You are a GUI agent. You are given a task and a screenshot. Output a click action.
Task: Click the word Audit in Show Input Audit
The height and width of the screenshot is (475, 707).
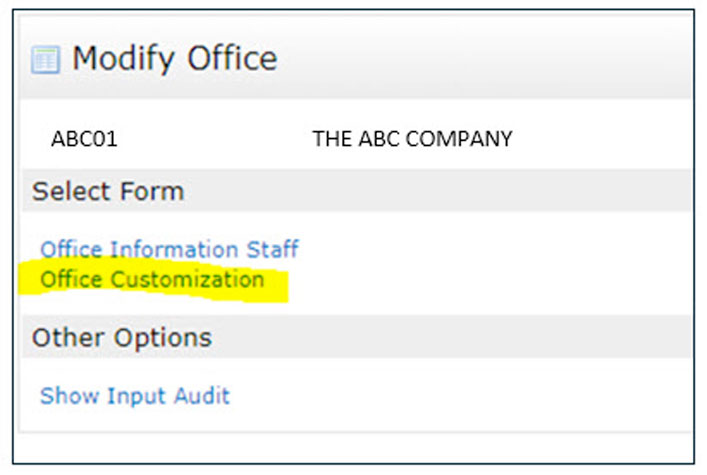point(203,396)
